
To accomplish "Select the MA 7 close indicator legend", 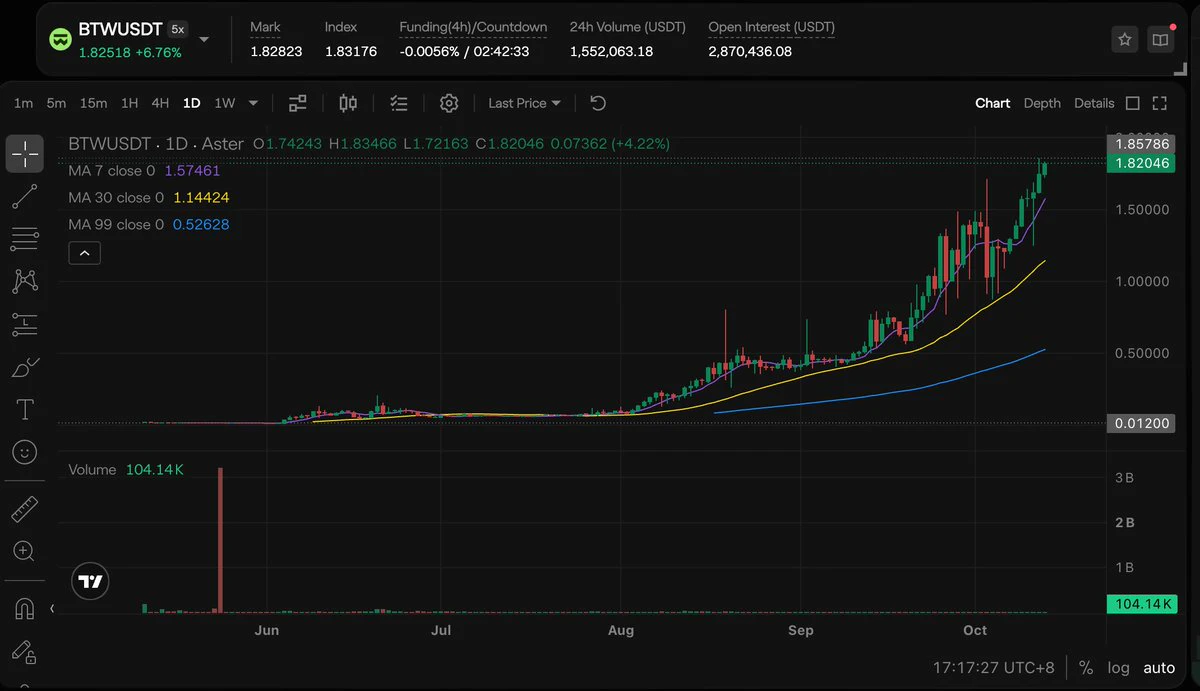I will [x=144, y=171].
